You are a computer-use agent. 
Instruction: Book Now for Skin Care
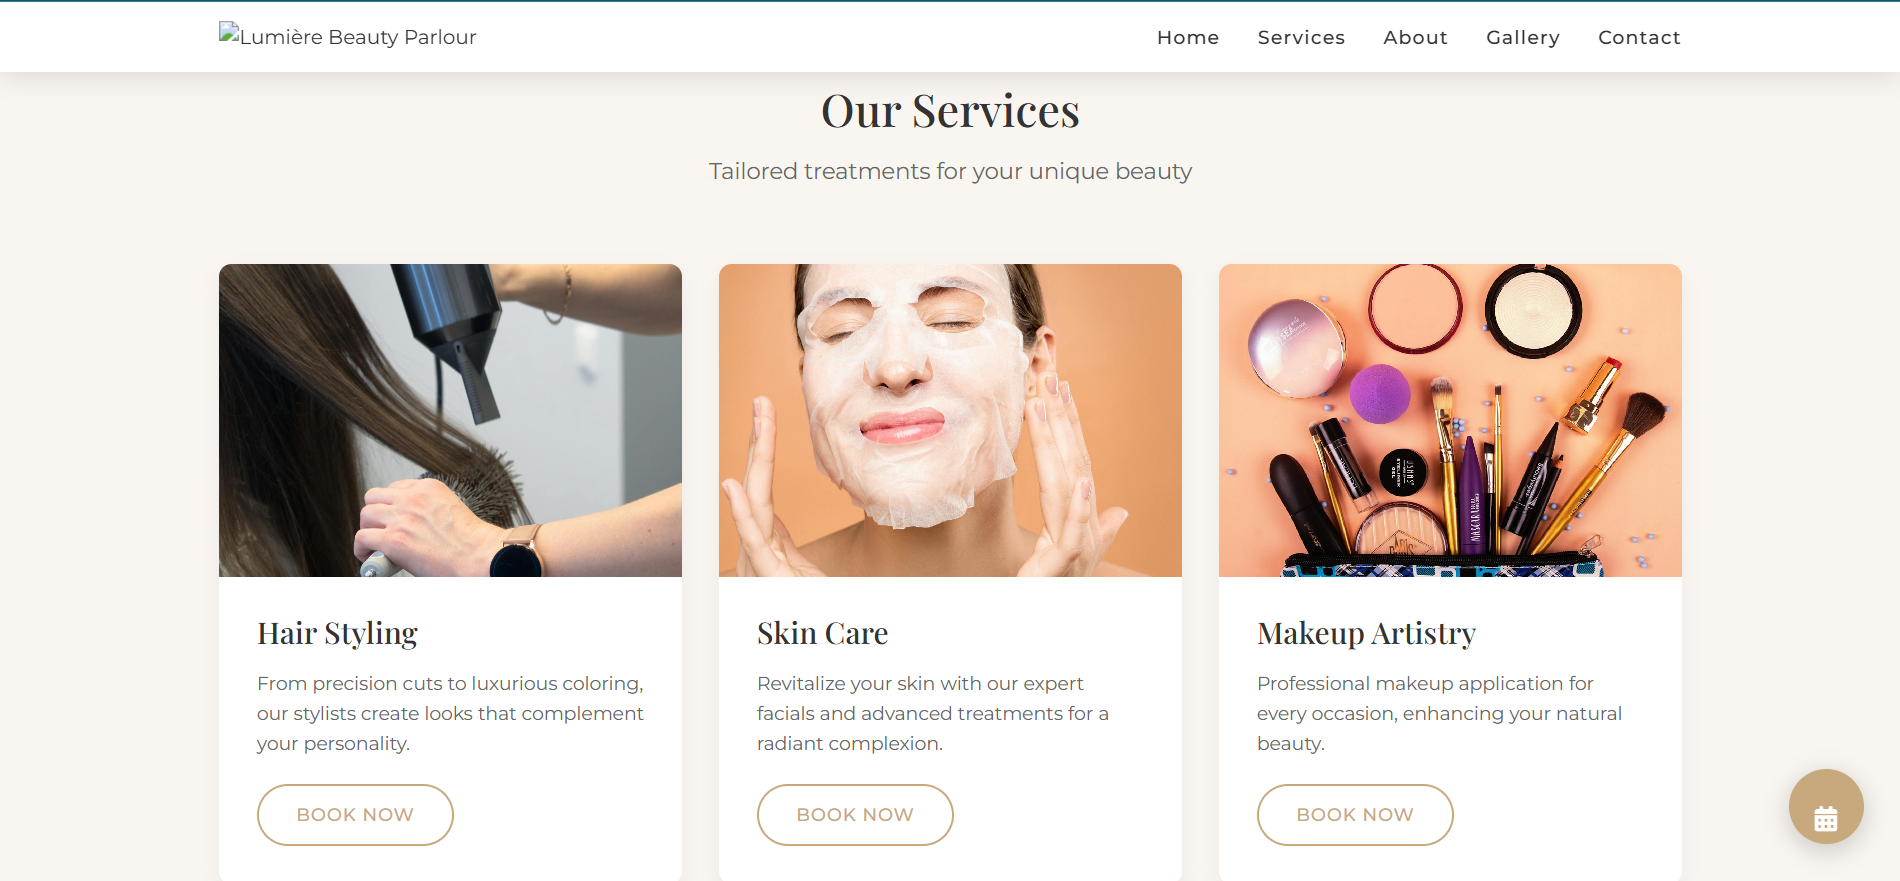click(x=855, y=815)
